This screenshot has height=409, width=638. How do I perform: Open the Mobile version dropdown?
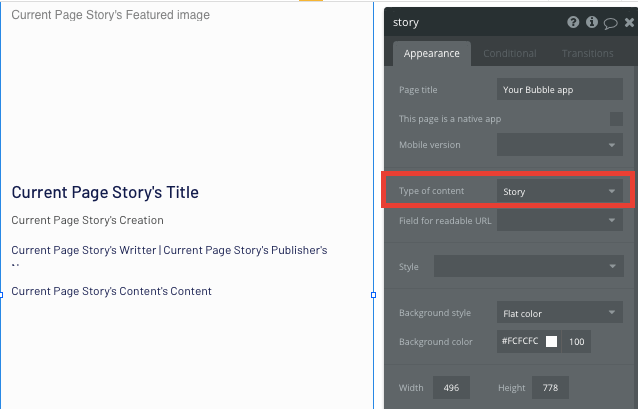tap(559, 145)
